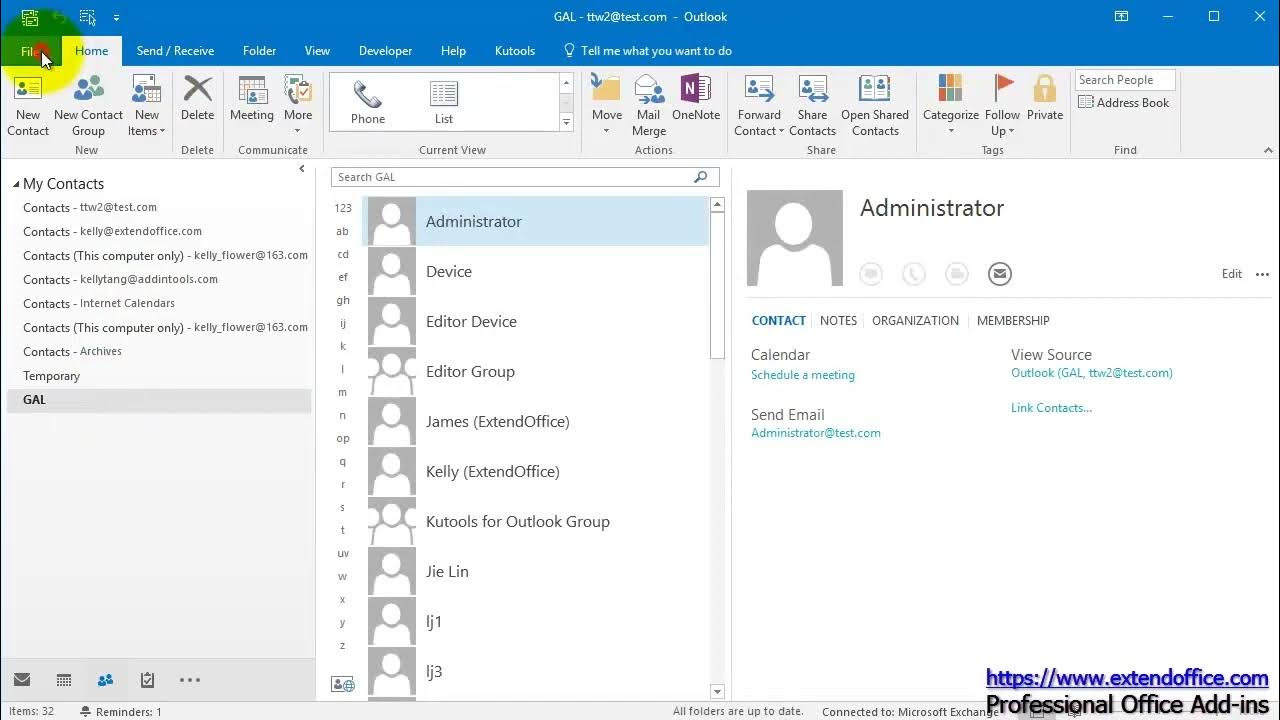Viewport: 1280px width, 720px height.
Task: Jump to the 123 index
Action: [x=343, y=208]
